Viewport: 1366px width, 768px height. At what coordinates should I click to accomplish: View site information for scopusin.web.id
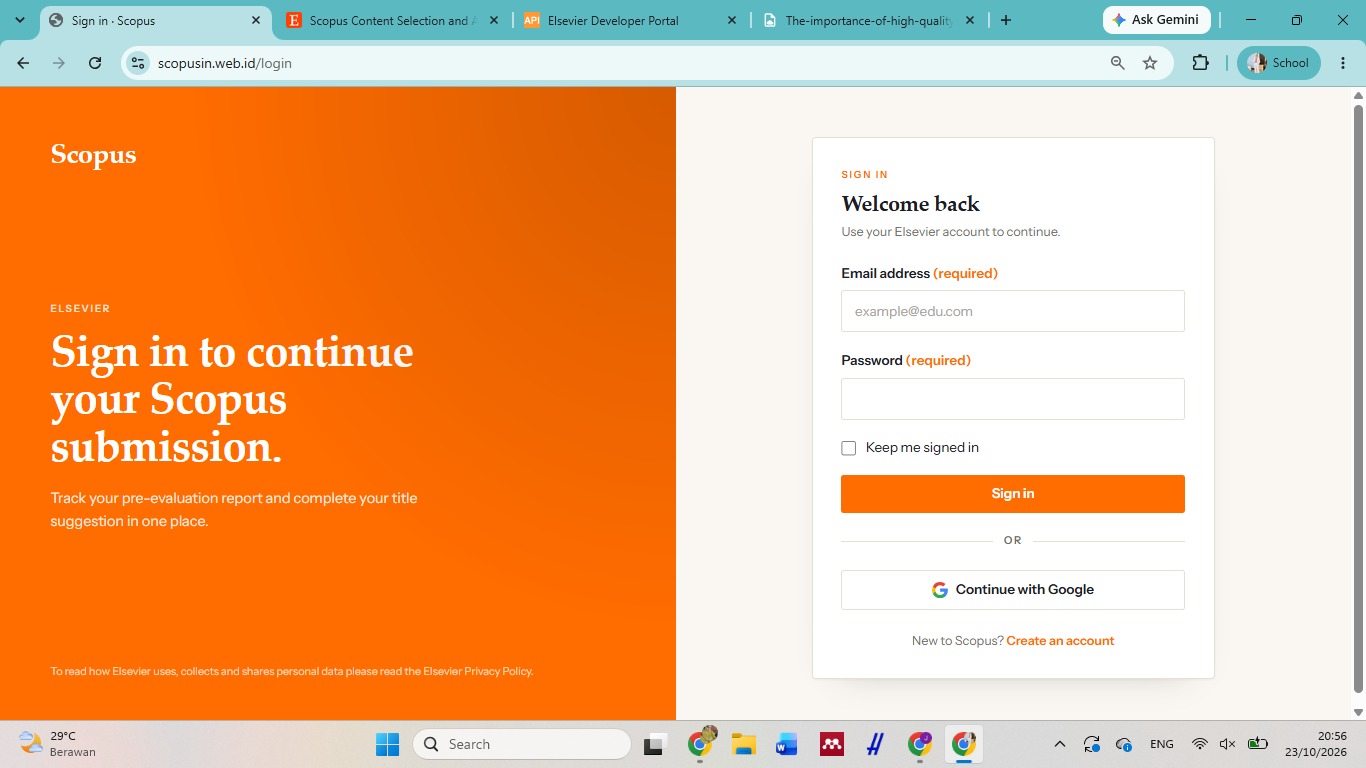(138, 63)
